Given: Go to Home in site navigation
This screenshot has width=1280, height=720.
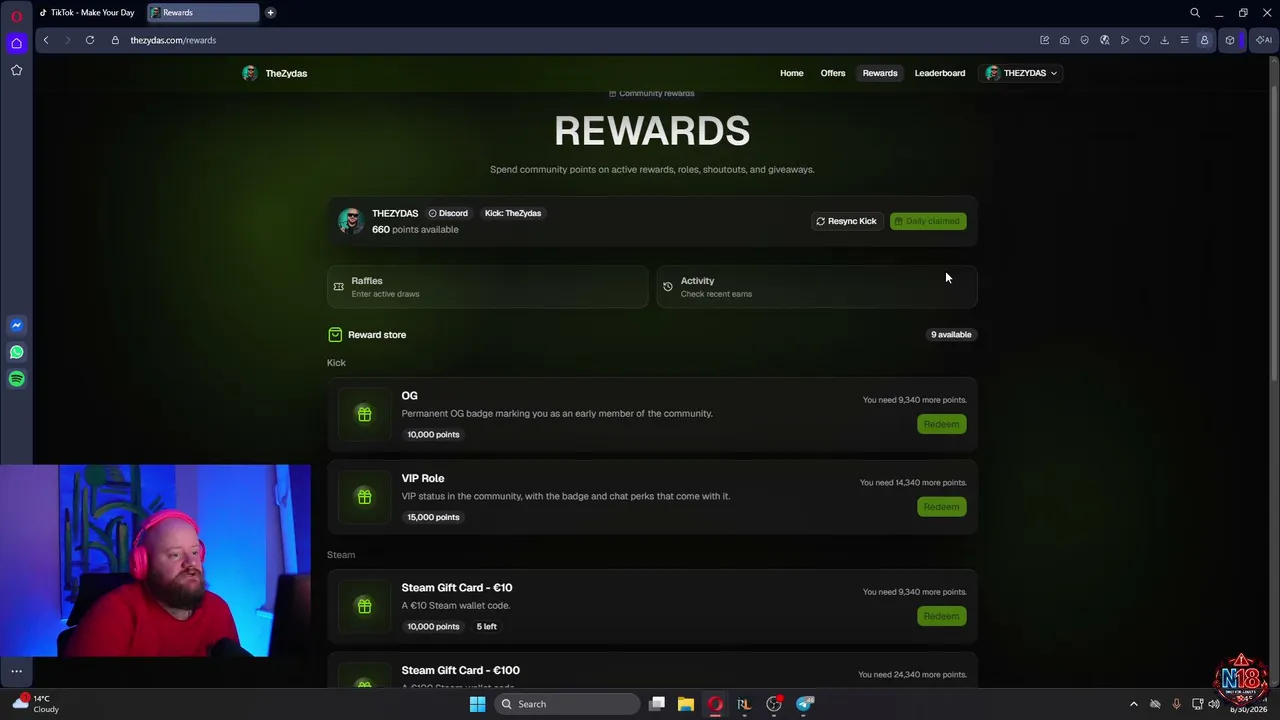Looking at the screenshot, I should coord(792,73).
